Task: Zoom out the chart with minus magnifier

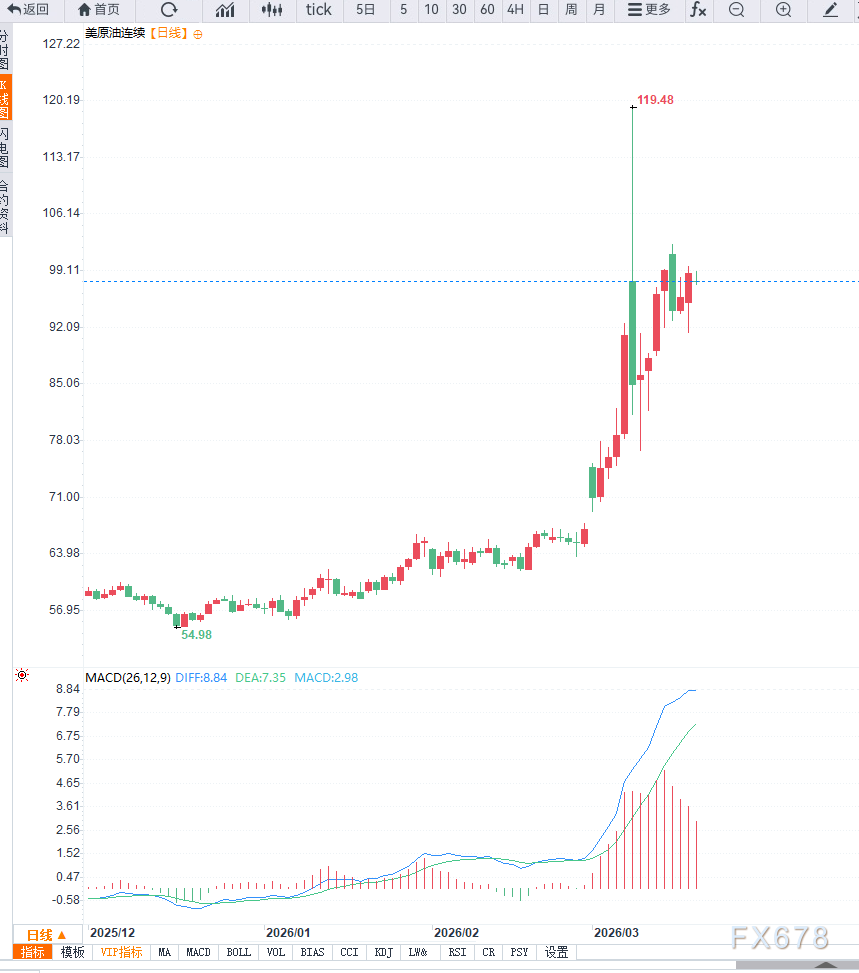Action: point(736,10)
